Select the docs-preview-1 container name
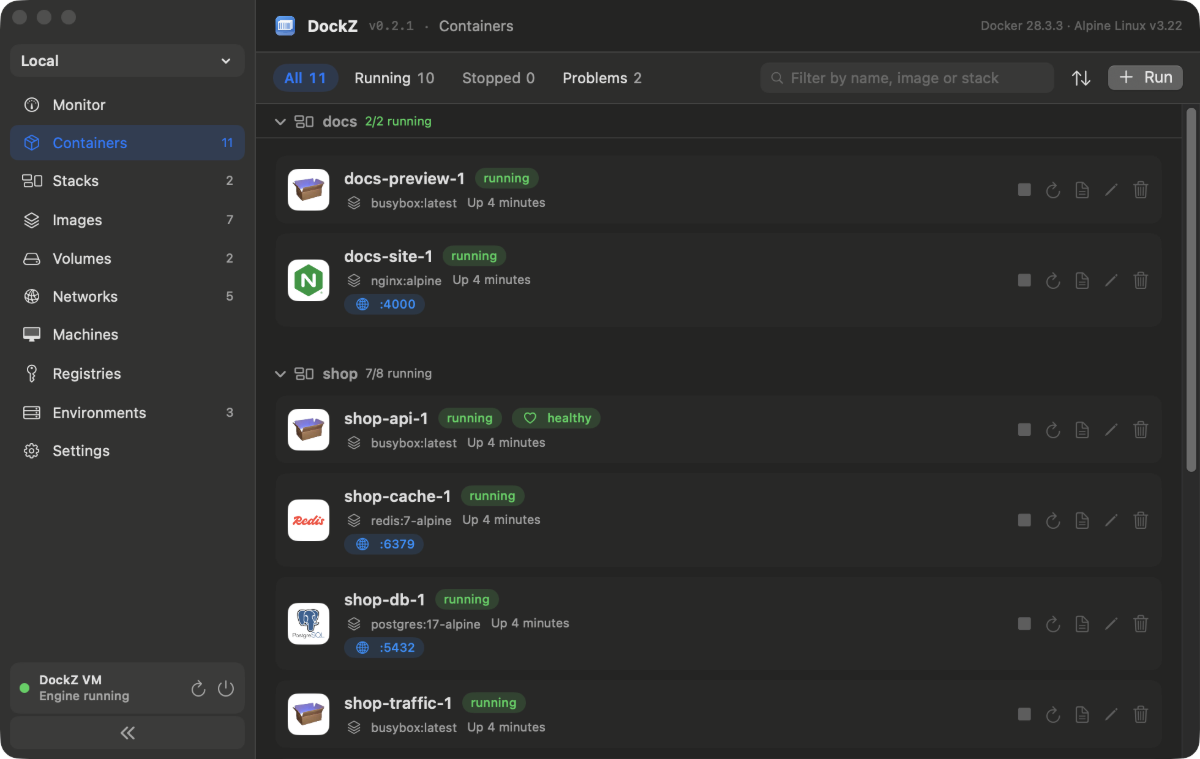Viewport: 1200px width, 759px height. click(x=404, y=179)
